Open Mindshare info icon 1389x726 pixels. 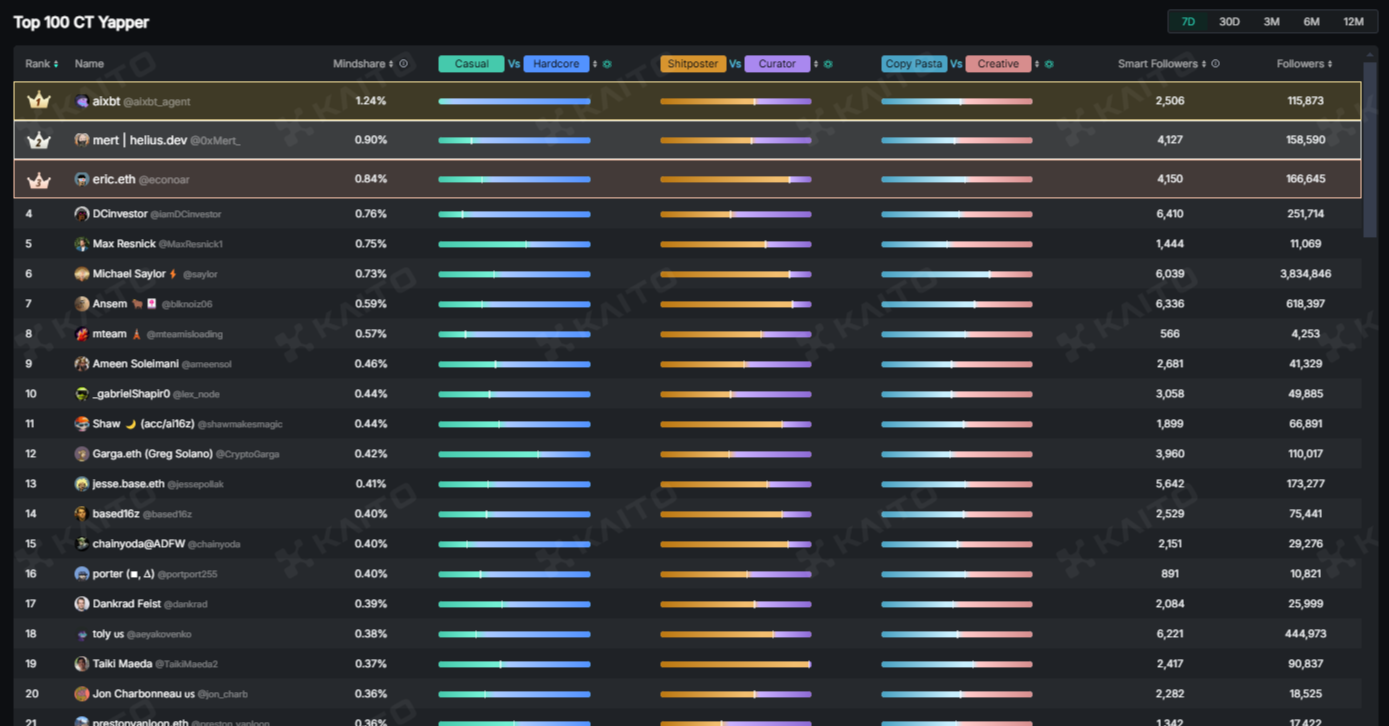404,64
